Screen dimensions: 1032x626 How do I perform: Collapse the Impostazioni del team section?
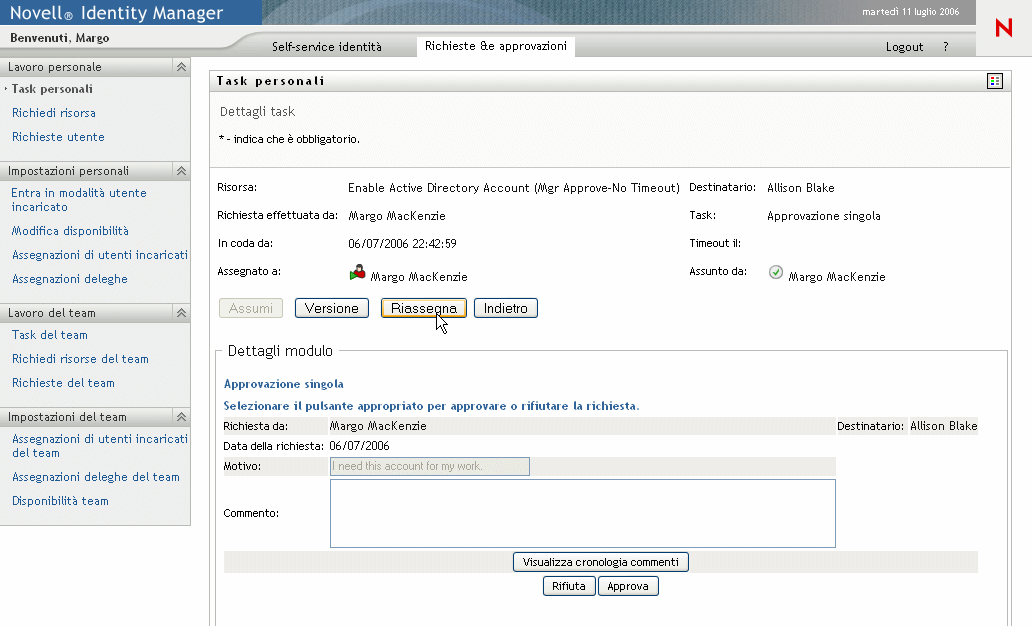[181, 417]
